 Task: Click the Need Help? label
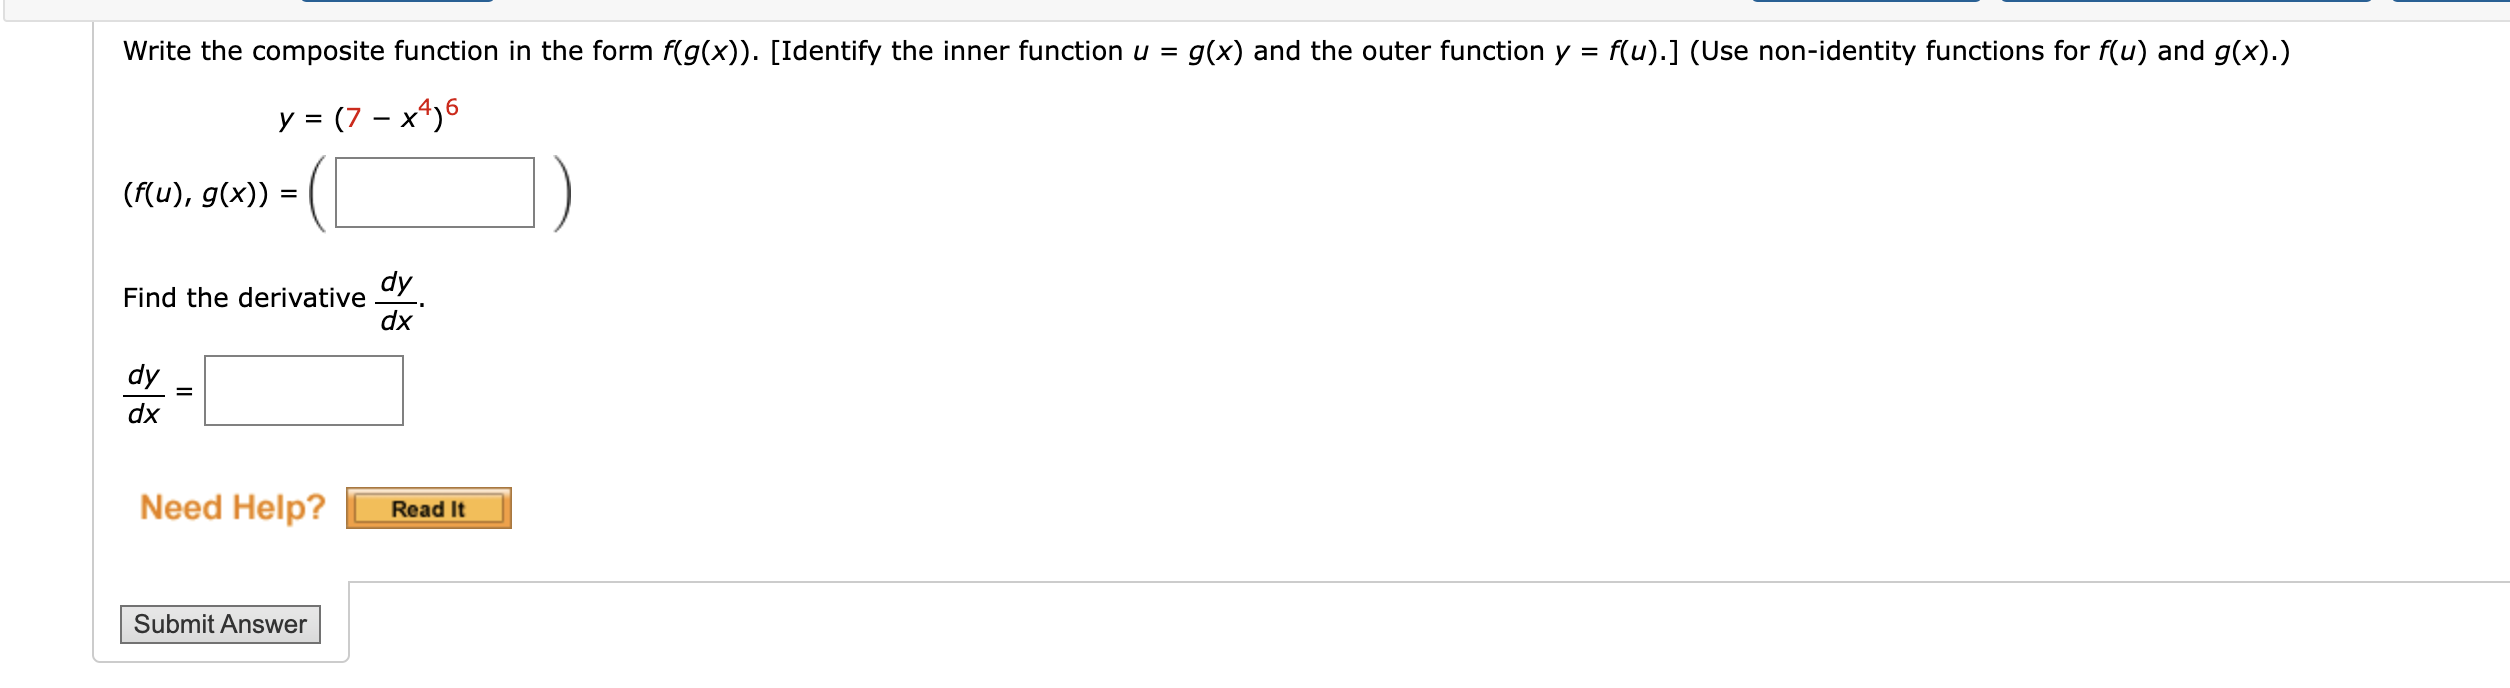point(232,506)
